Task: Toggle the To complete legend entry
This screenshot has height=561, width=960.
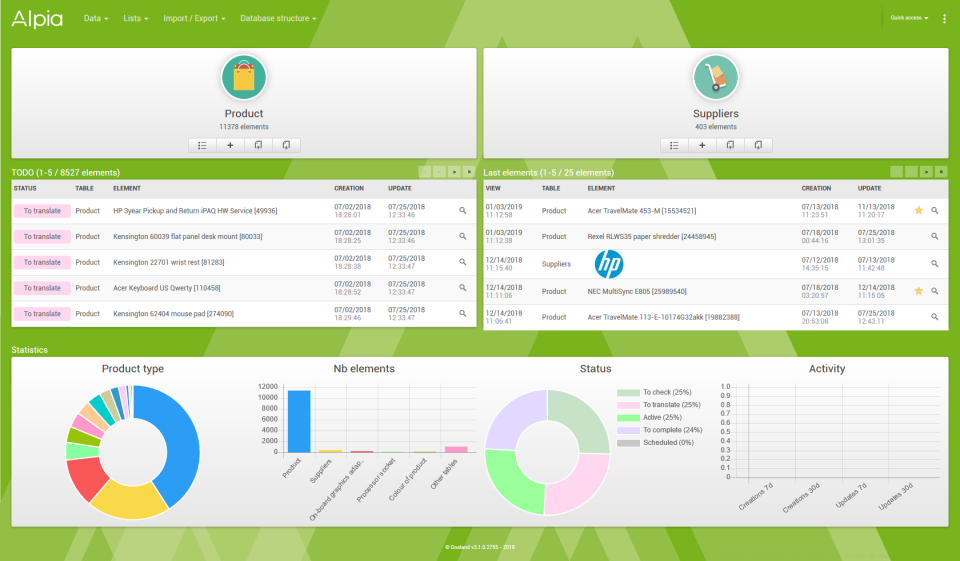Action: (x=660, y=430)
